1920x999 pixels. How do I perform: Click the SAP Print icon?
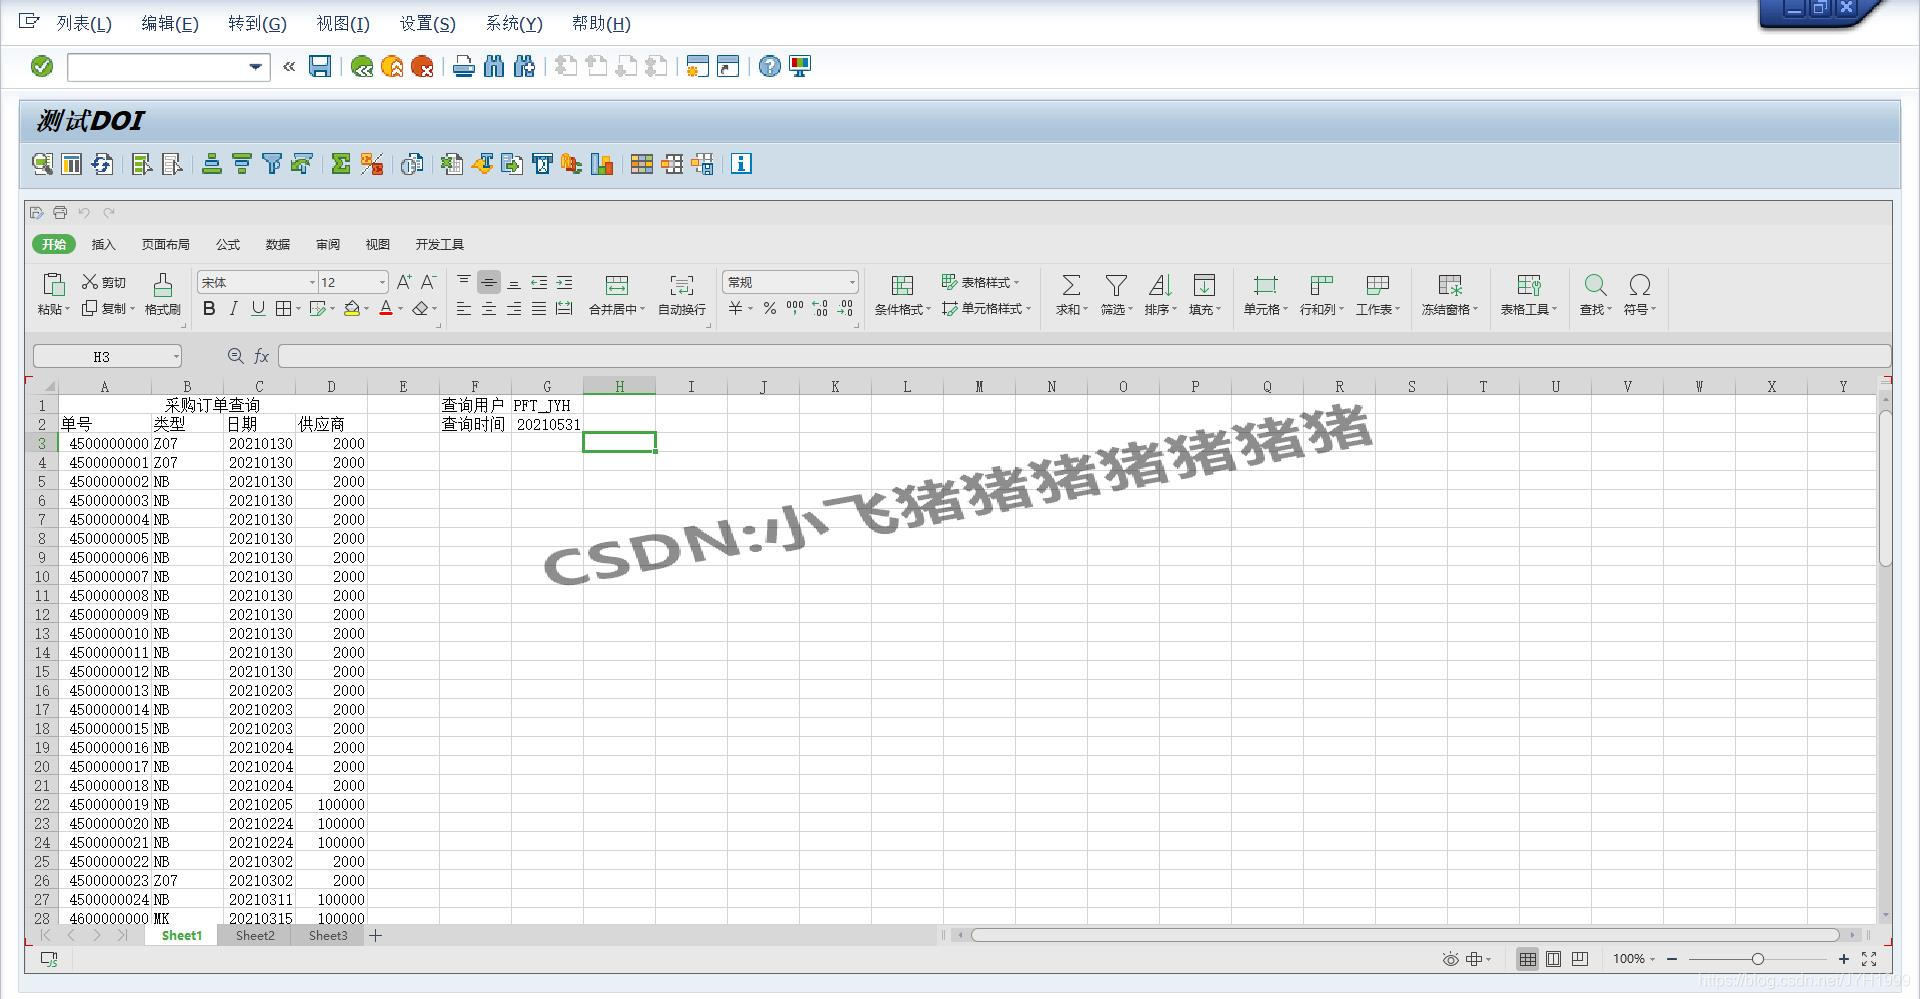pyautogui.click(x=463, y=67)
